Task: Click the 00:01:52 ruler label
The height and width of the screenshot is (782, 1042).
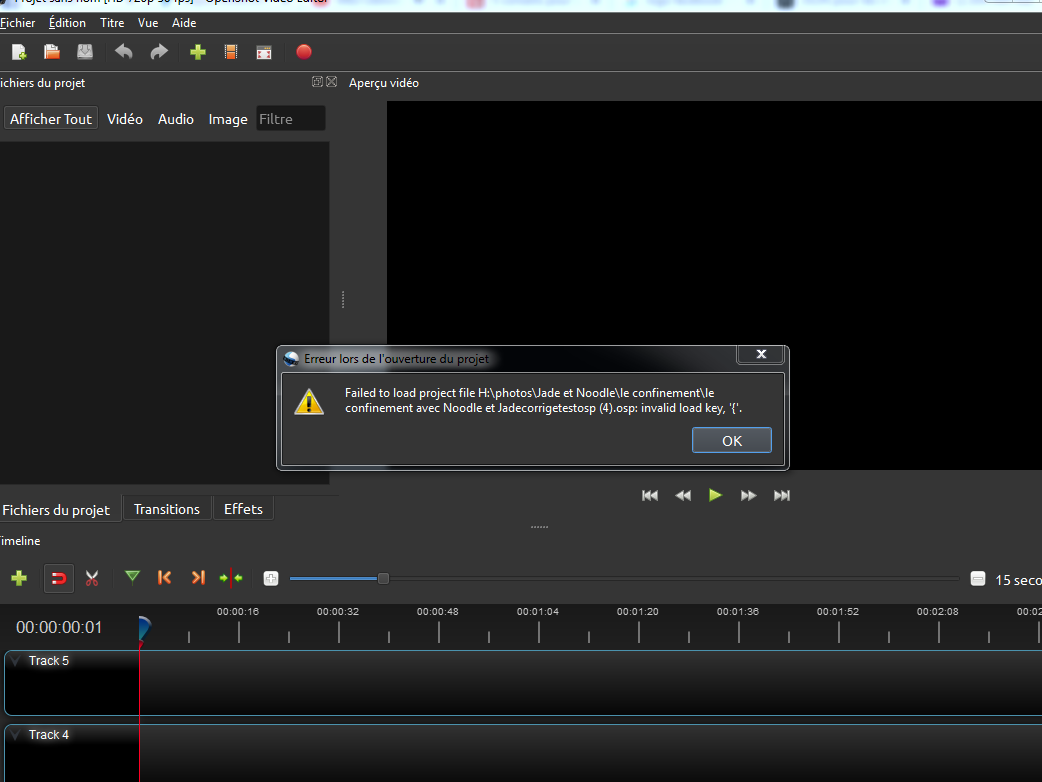Action: coord(837,611)
